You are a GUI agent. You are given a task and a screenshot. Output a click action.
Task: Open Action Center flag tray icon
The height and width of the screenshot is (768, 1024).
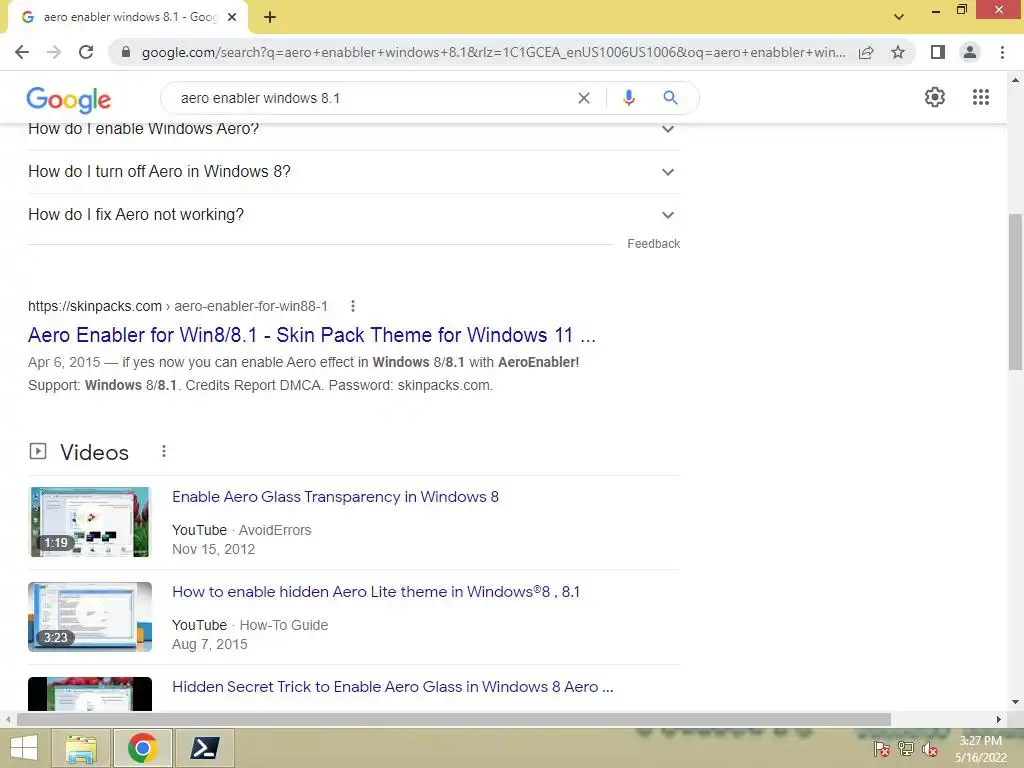pos(882,749)
